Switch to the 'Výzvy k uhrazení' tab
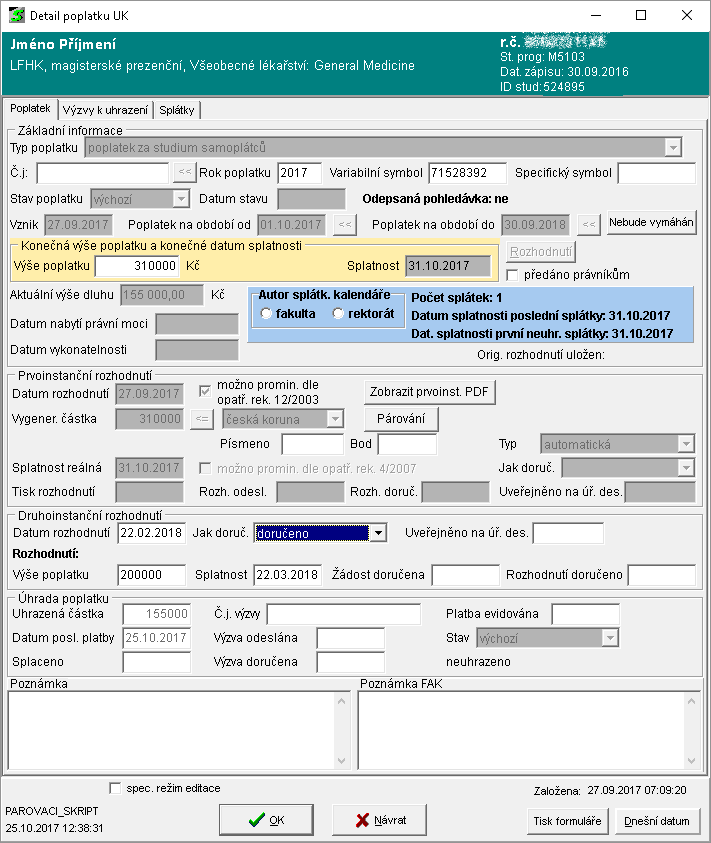 (105, 110)
